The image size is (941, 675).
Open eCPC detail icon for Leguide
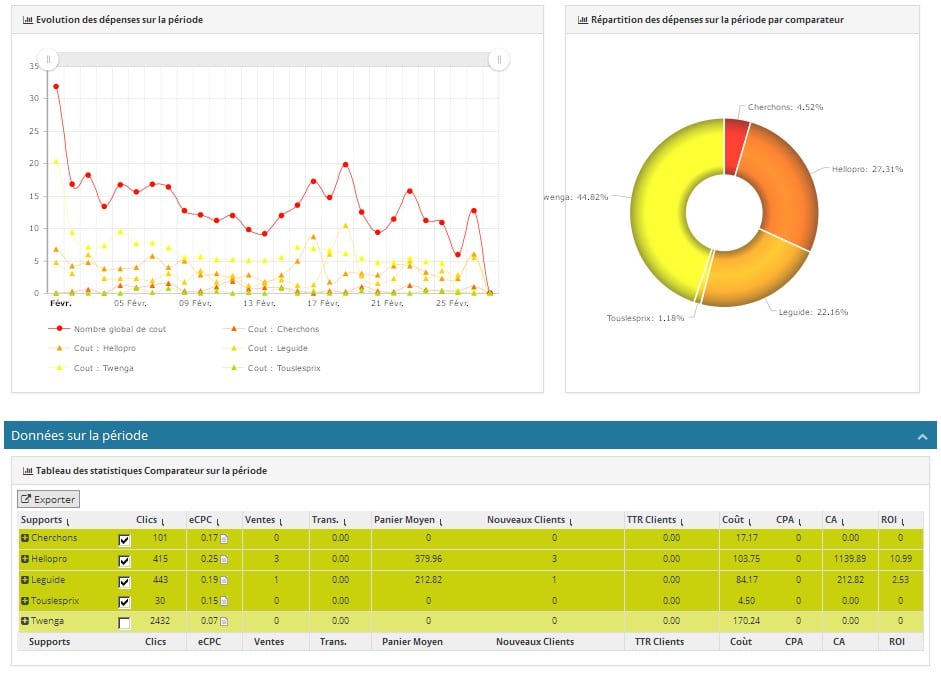click(x=224, y=580)
